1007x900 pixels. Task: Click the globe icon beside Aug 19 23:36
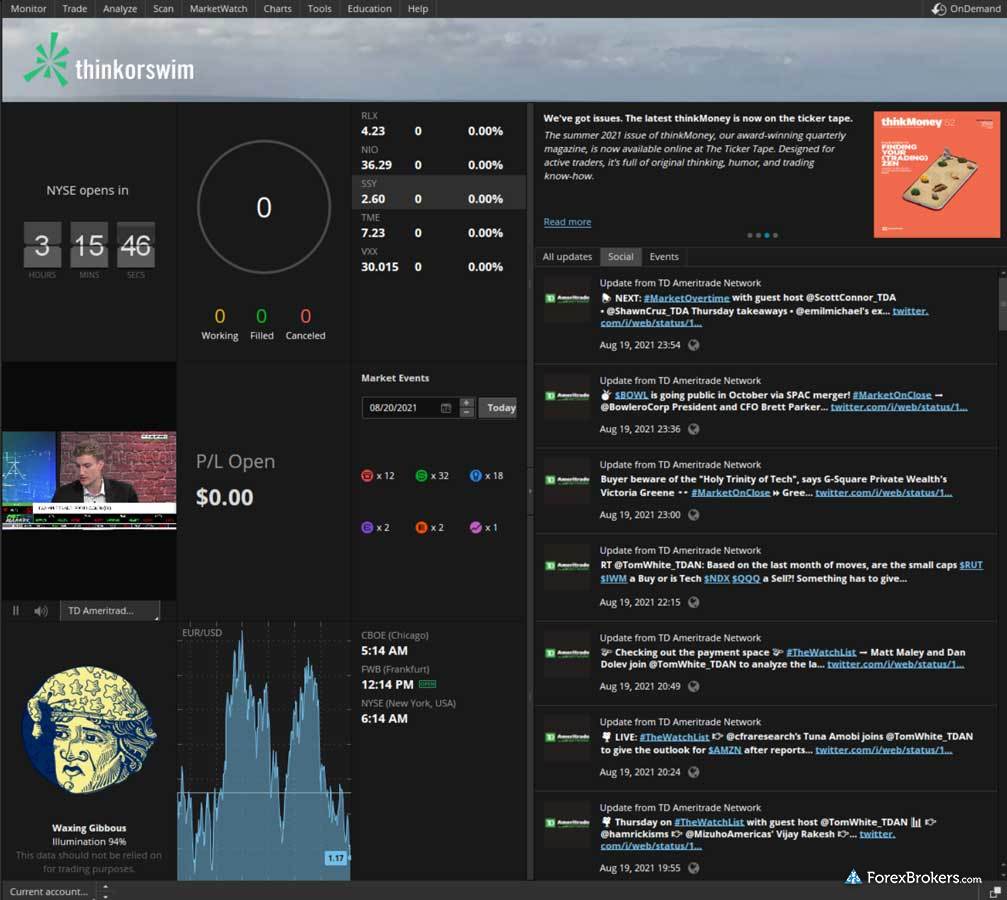694,429
